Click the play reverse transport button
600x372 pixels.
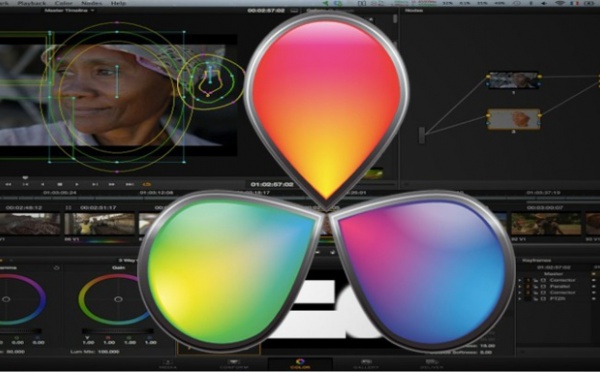(42, 184)
